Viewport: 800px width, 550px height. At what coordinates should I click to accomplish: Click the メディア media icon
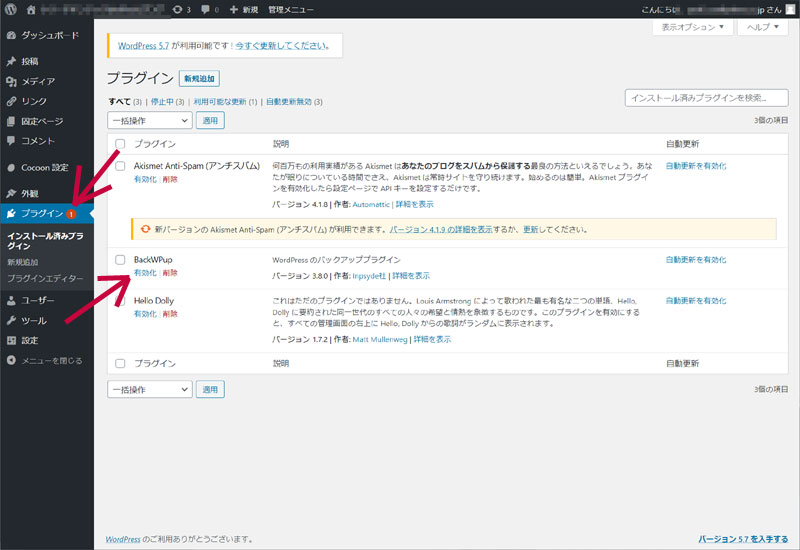11,81
